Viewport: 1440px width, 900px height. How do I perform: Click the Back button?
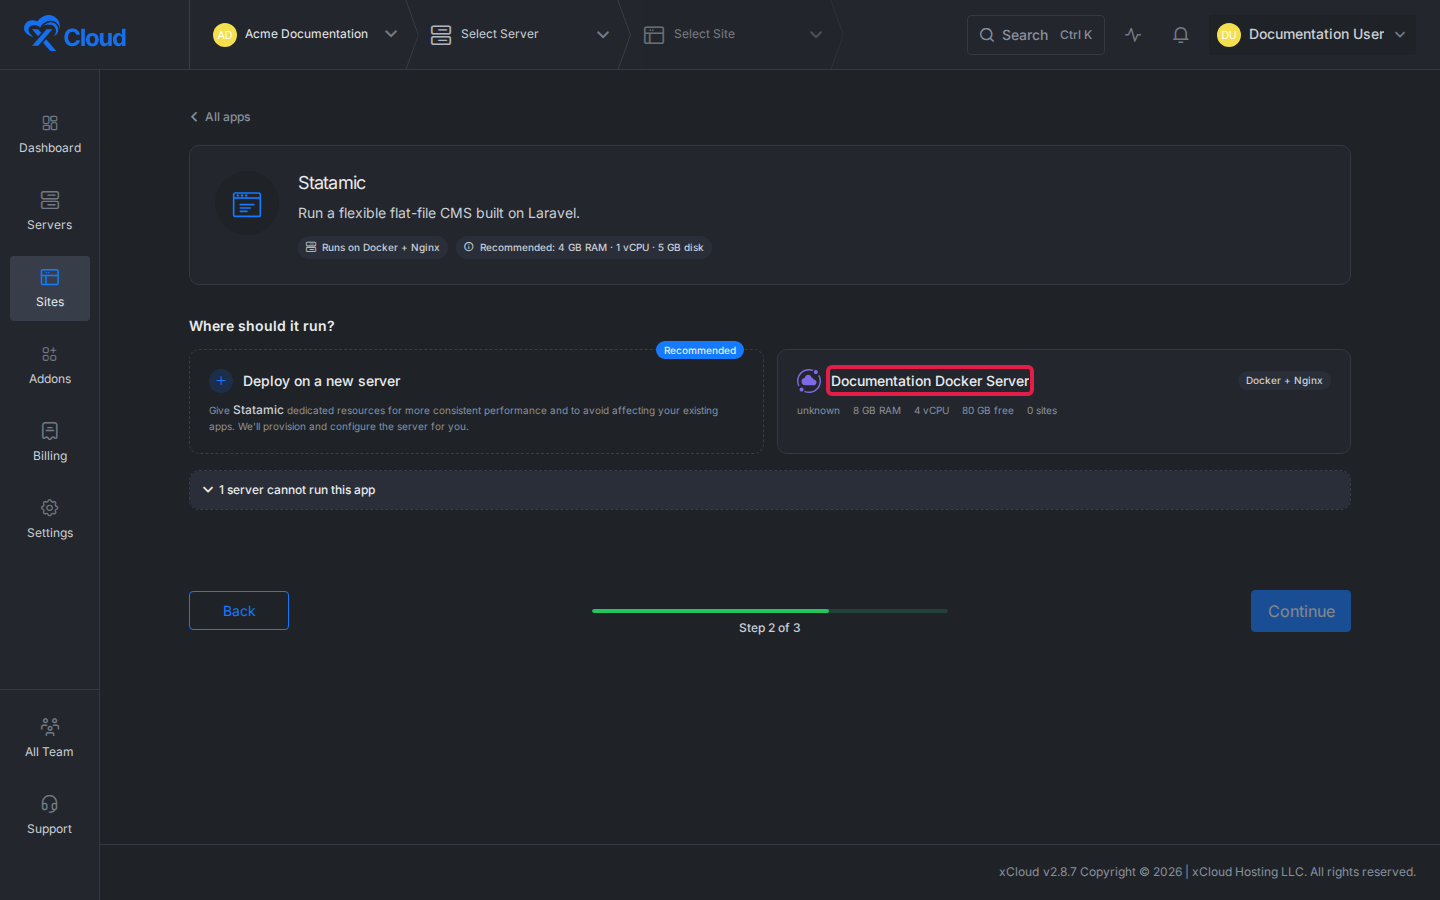point(239,611)
